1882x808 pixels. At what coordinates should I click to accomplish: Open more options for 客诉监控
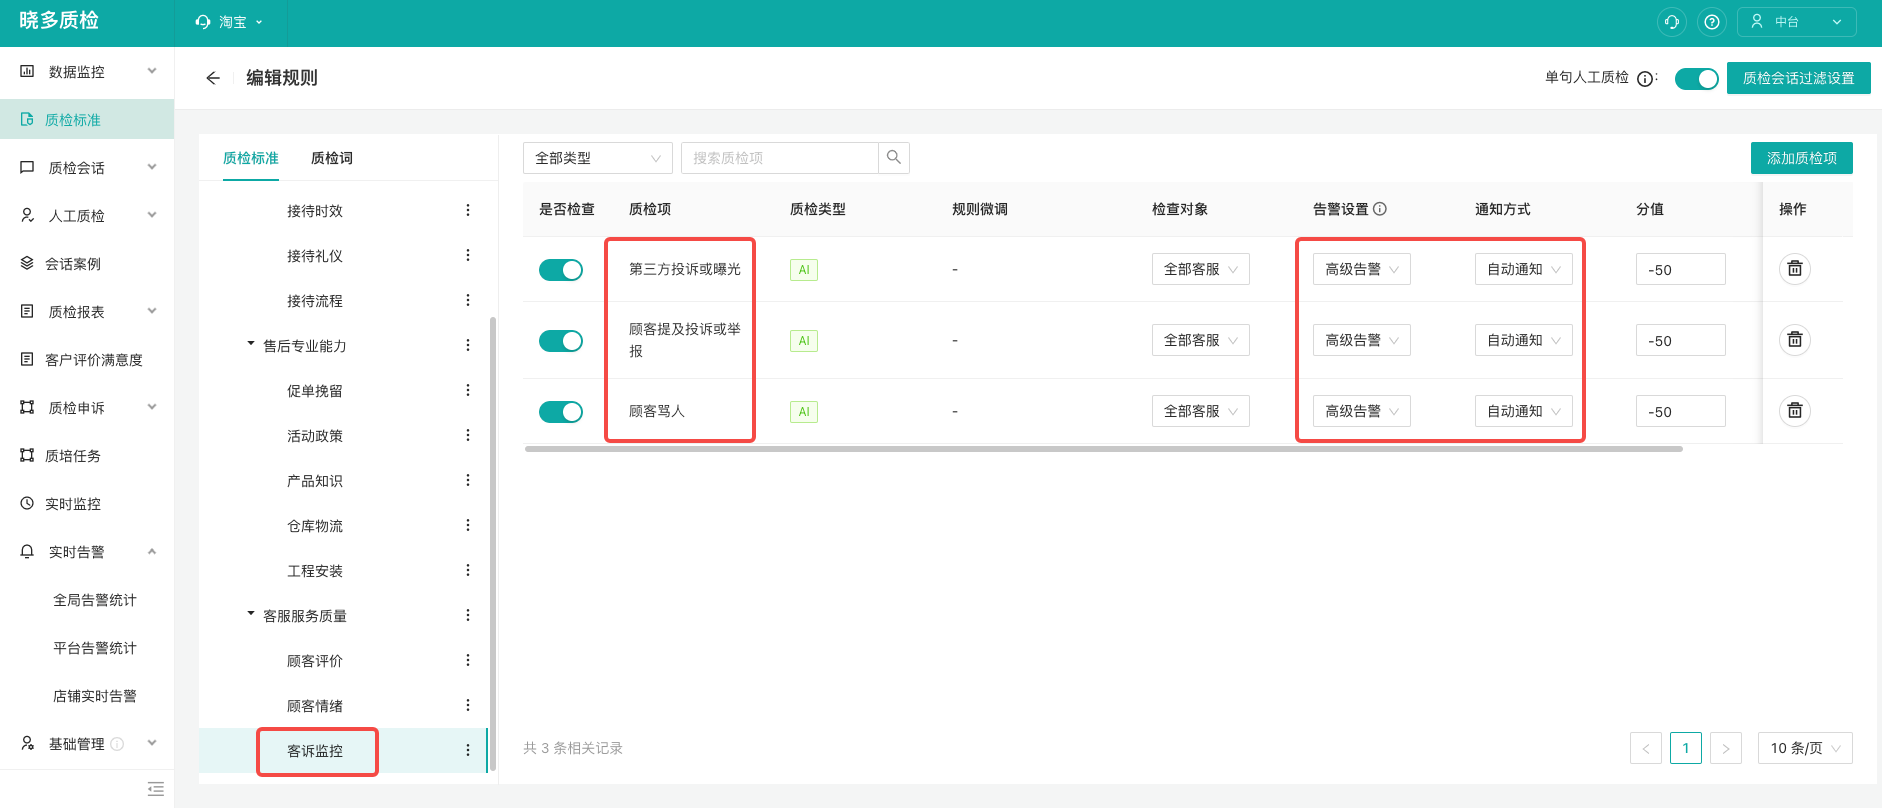pyautogui.click(x=468, y=750)
